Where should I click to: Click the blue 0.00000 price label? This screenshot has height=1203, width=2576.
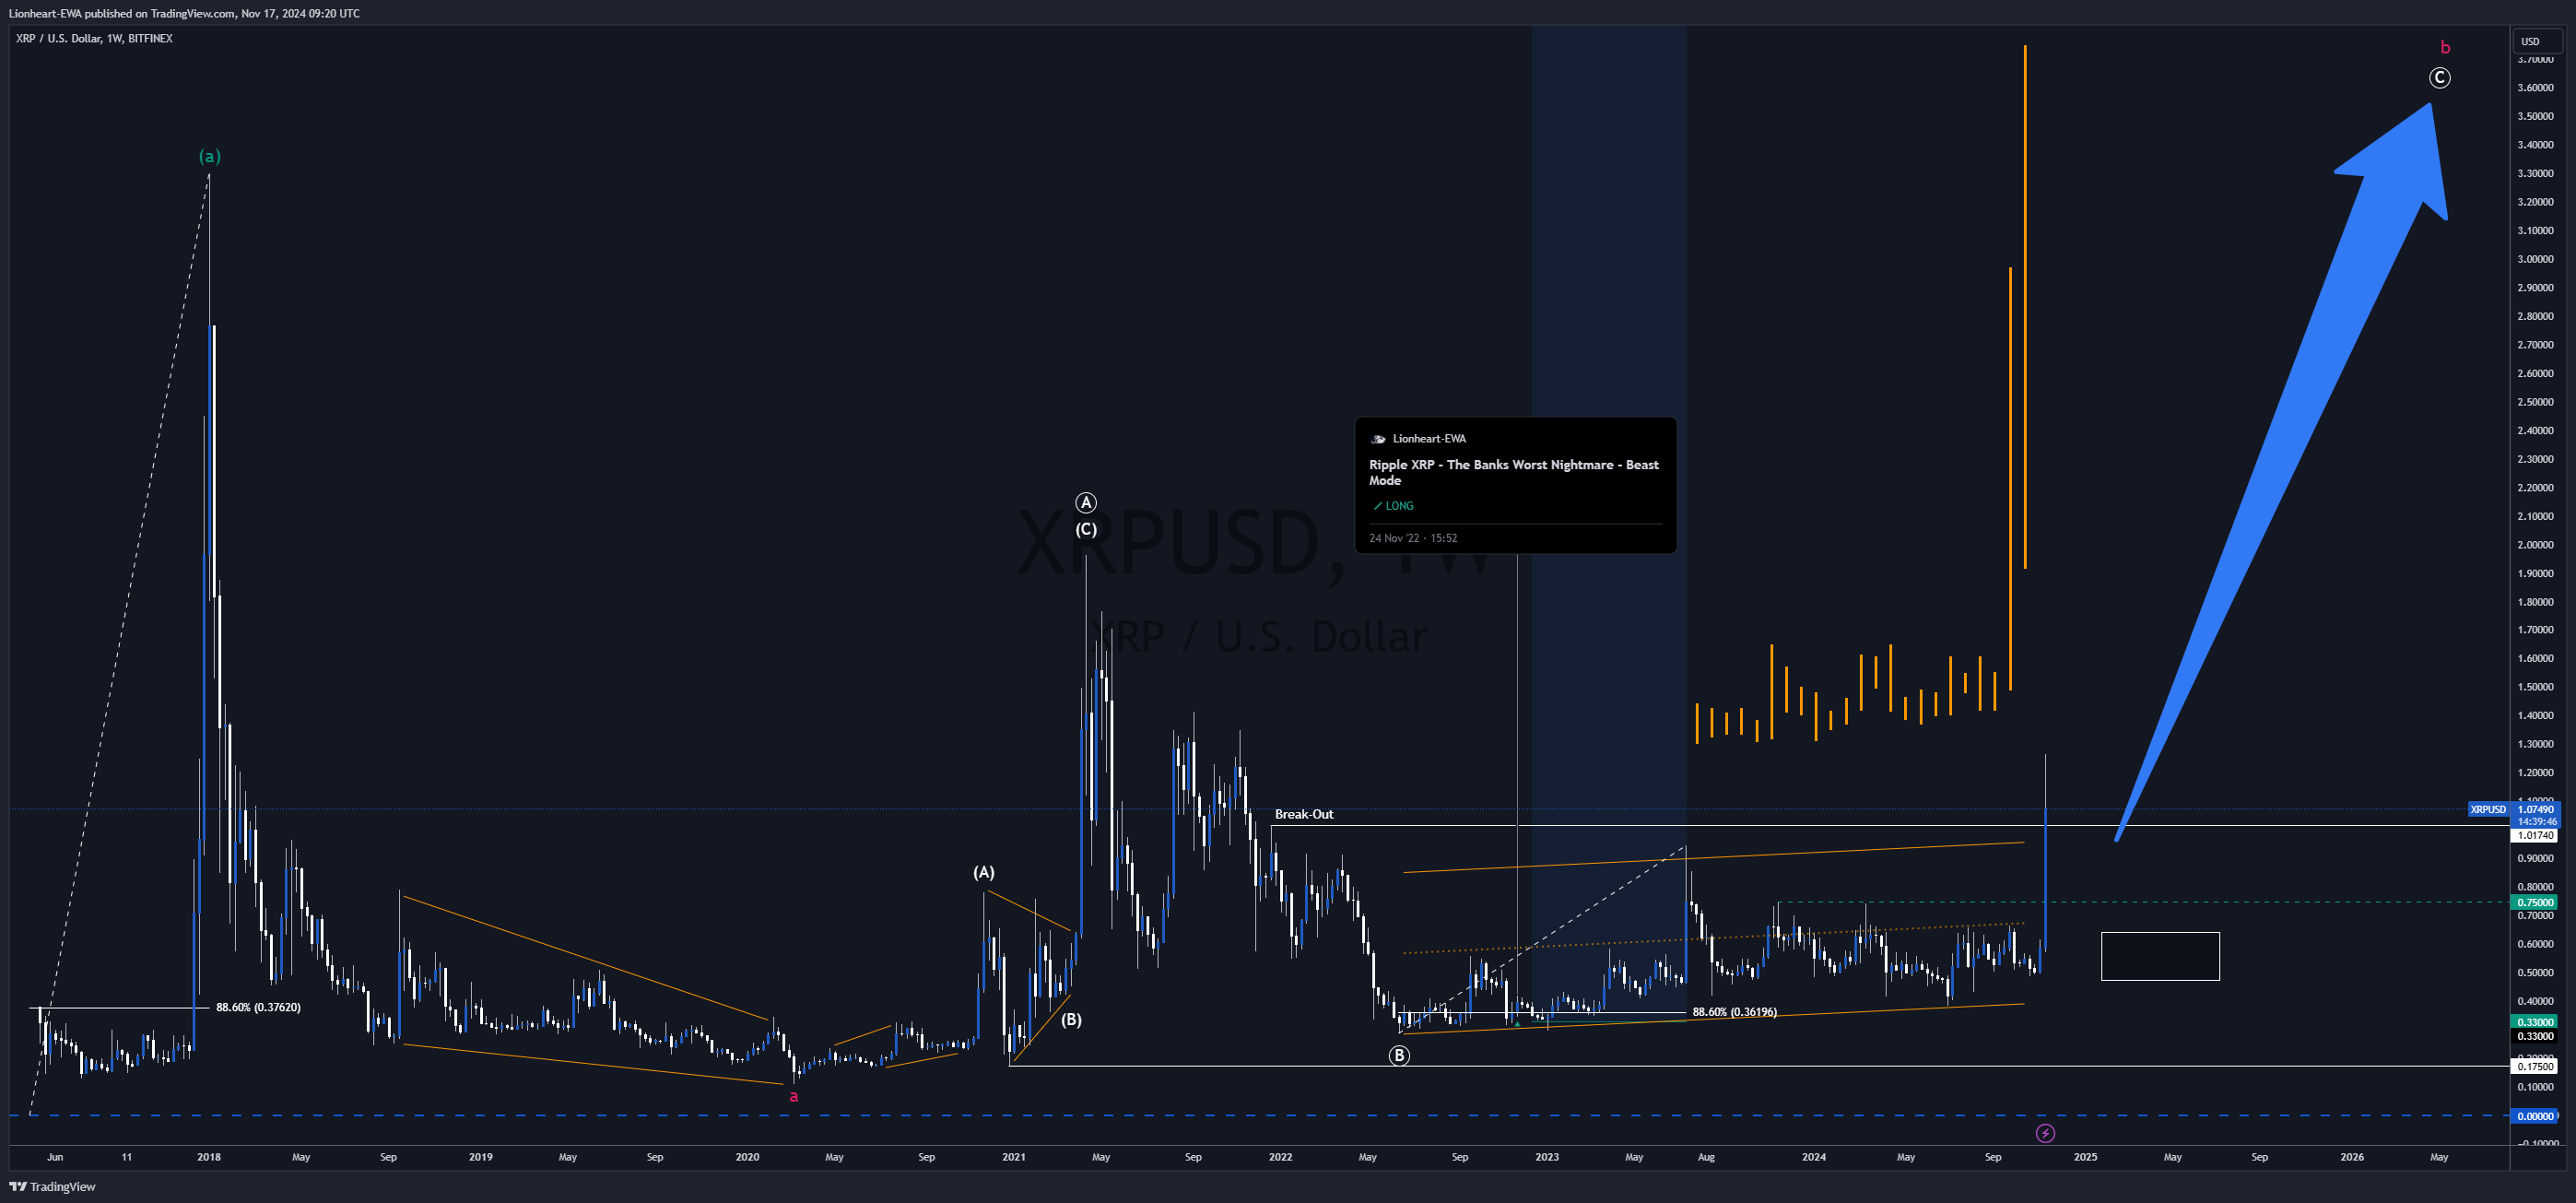pyautogui.click(x=2535, y=1116)
